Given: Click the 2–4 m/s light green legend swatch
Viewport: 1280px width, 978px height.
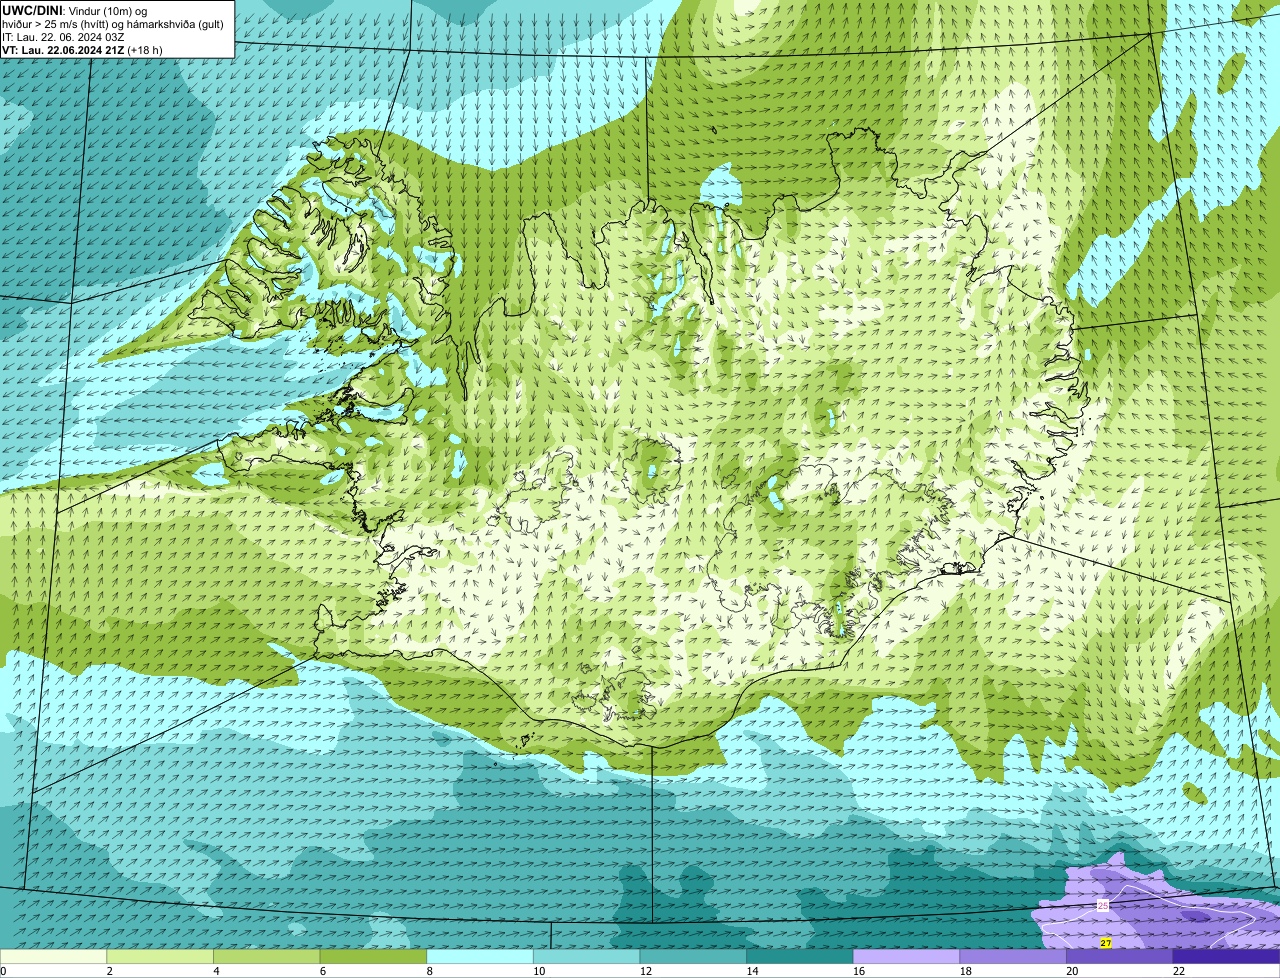Looking at the screenshot, I should click(x=160, y=957).
